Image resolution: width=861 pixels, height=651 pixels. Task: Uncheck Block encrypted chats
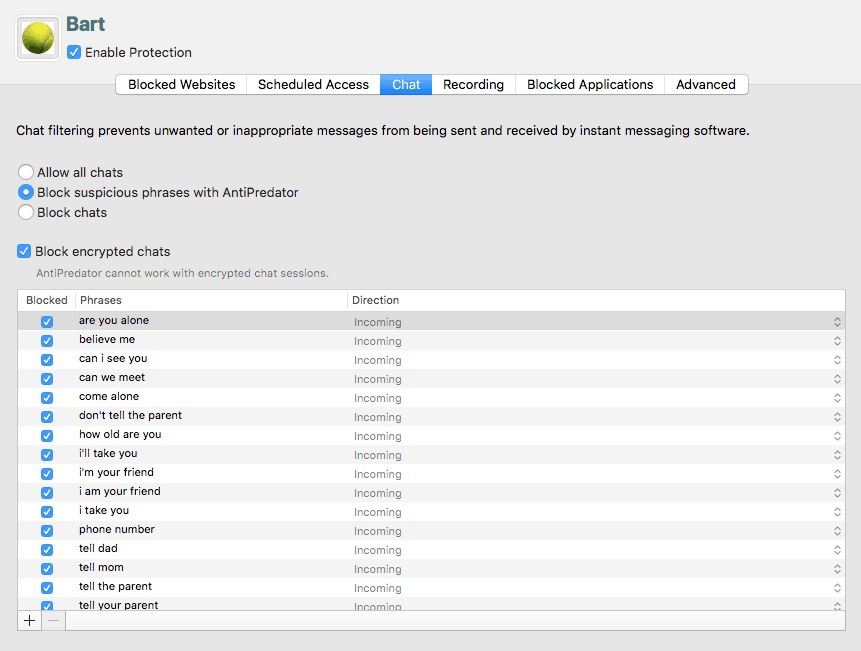25,252
